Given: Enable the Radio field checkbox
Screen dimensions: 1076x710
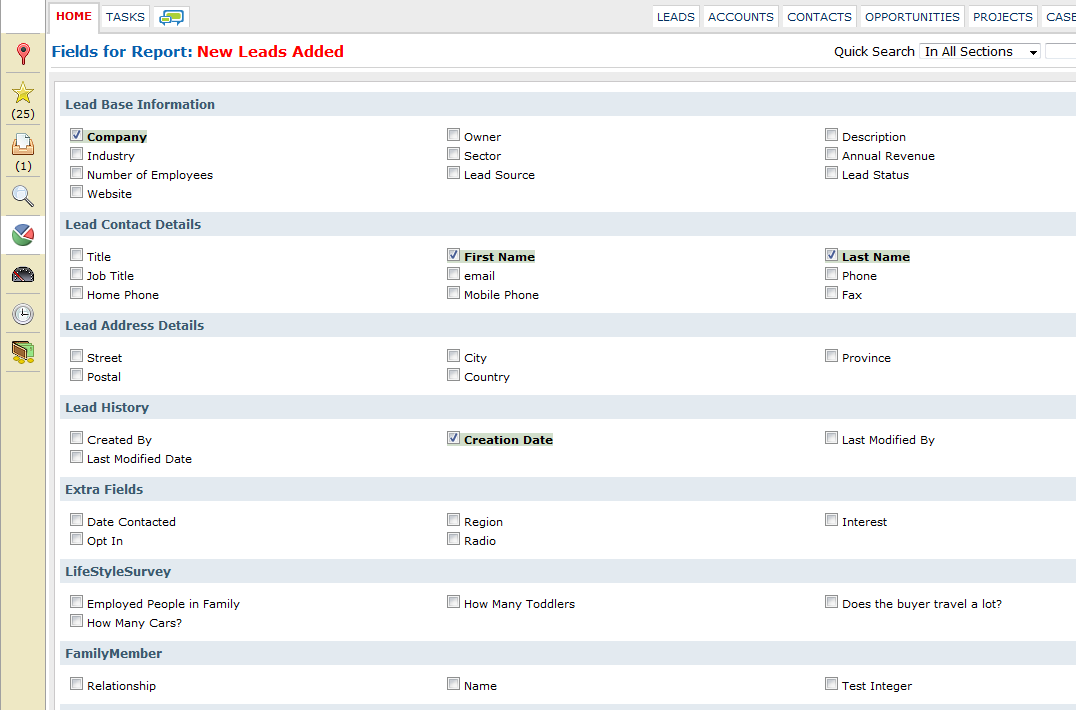Looking at the screenshot, I should click(x=453, y=539).
